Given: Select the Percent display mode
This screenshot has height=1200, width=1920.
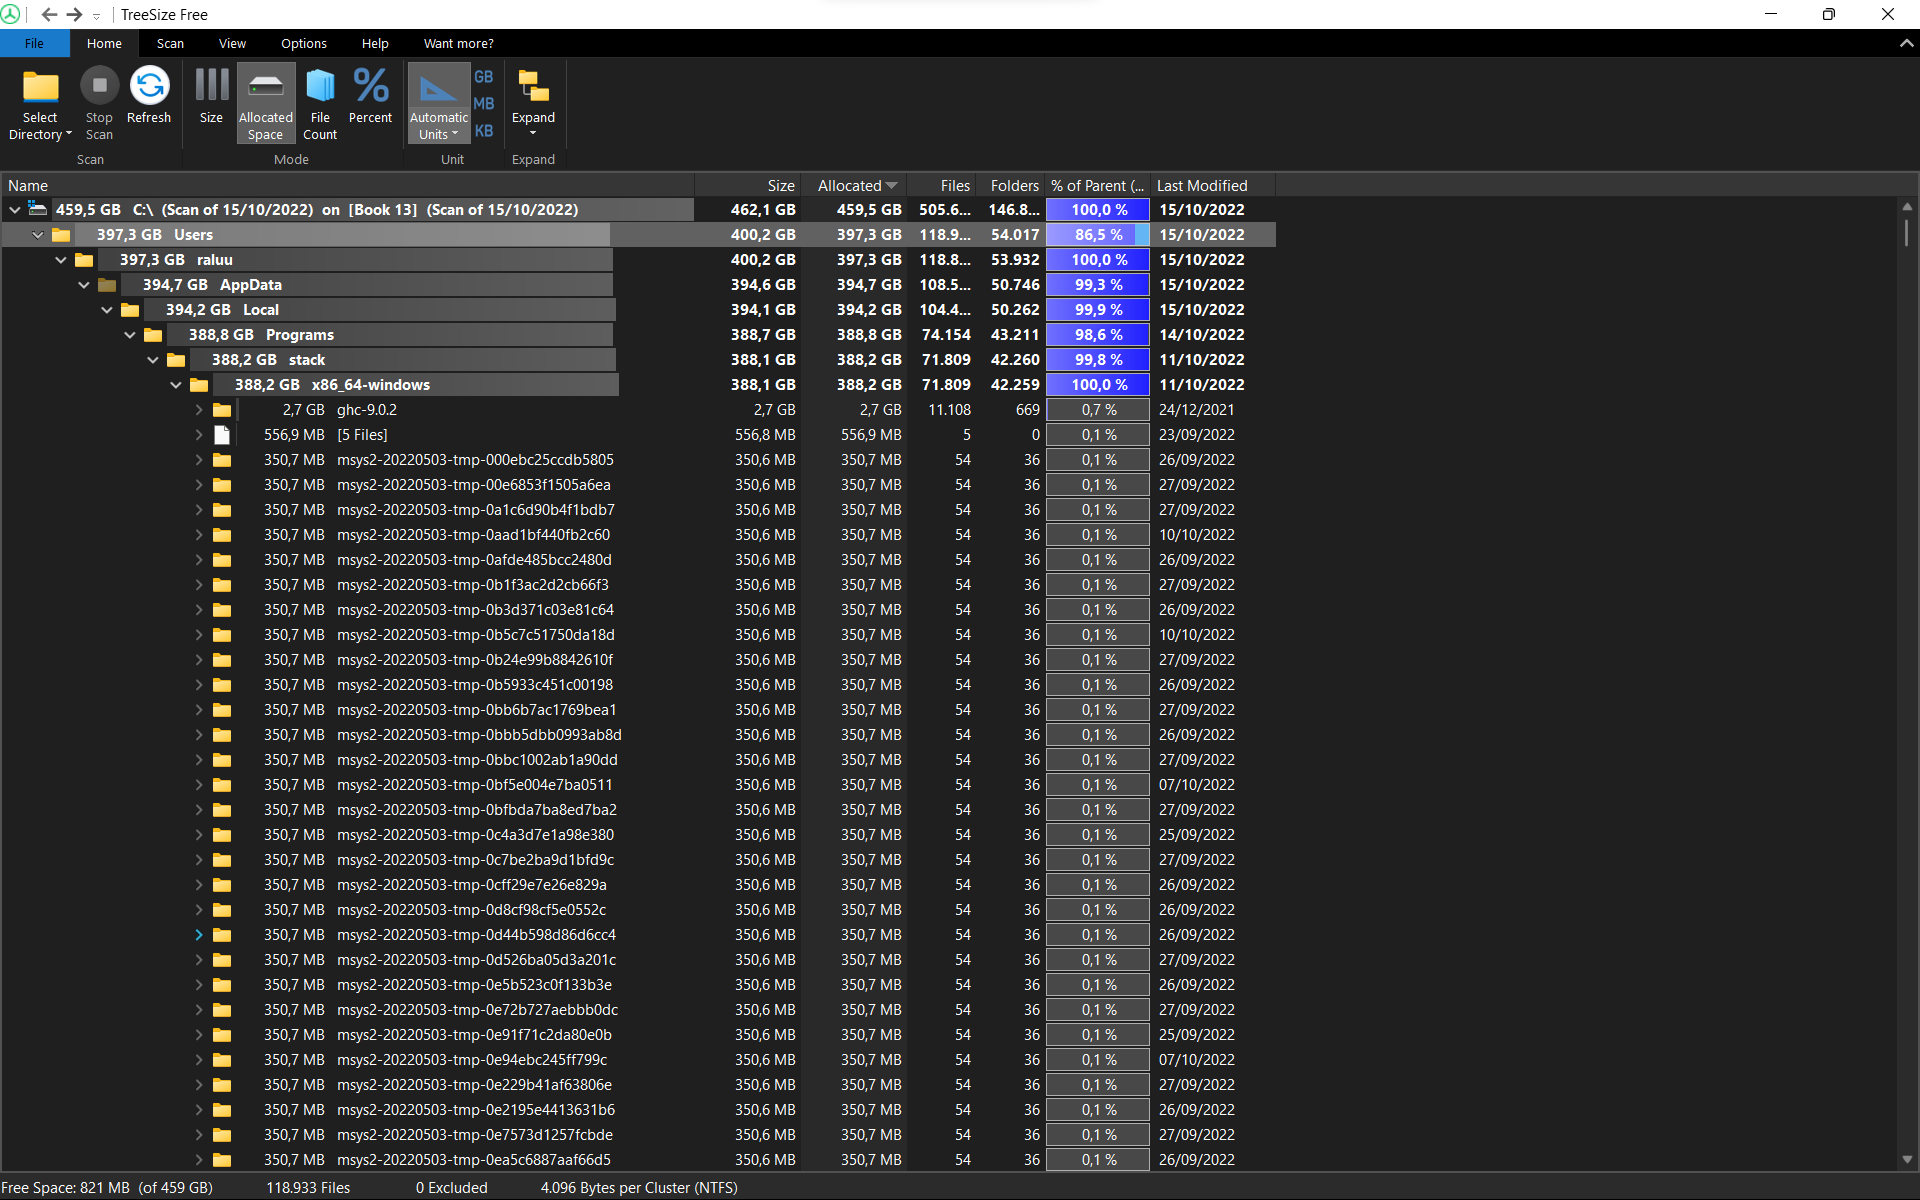Looking at the screenshot, I should click(x=370, y=100).
